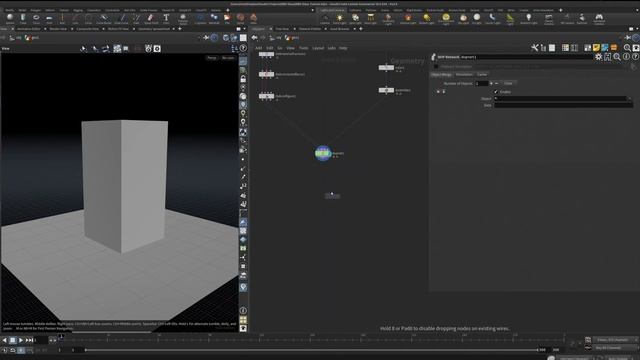The width and height of the screenshot is (640, 360).
Task: Click the frame range slider bar
Action: [311, 350]
